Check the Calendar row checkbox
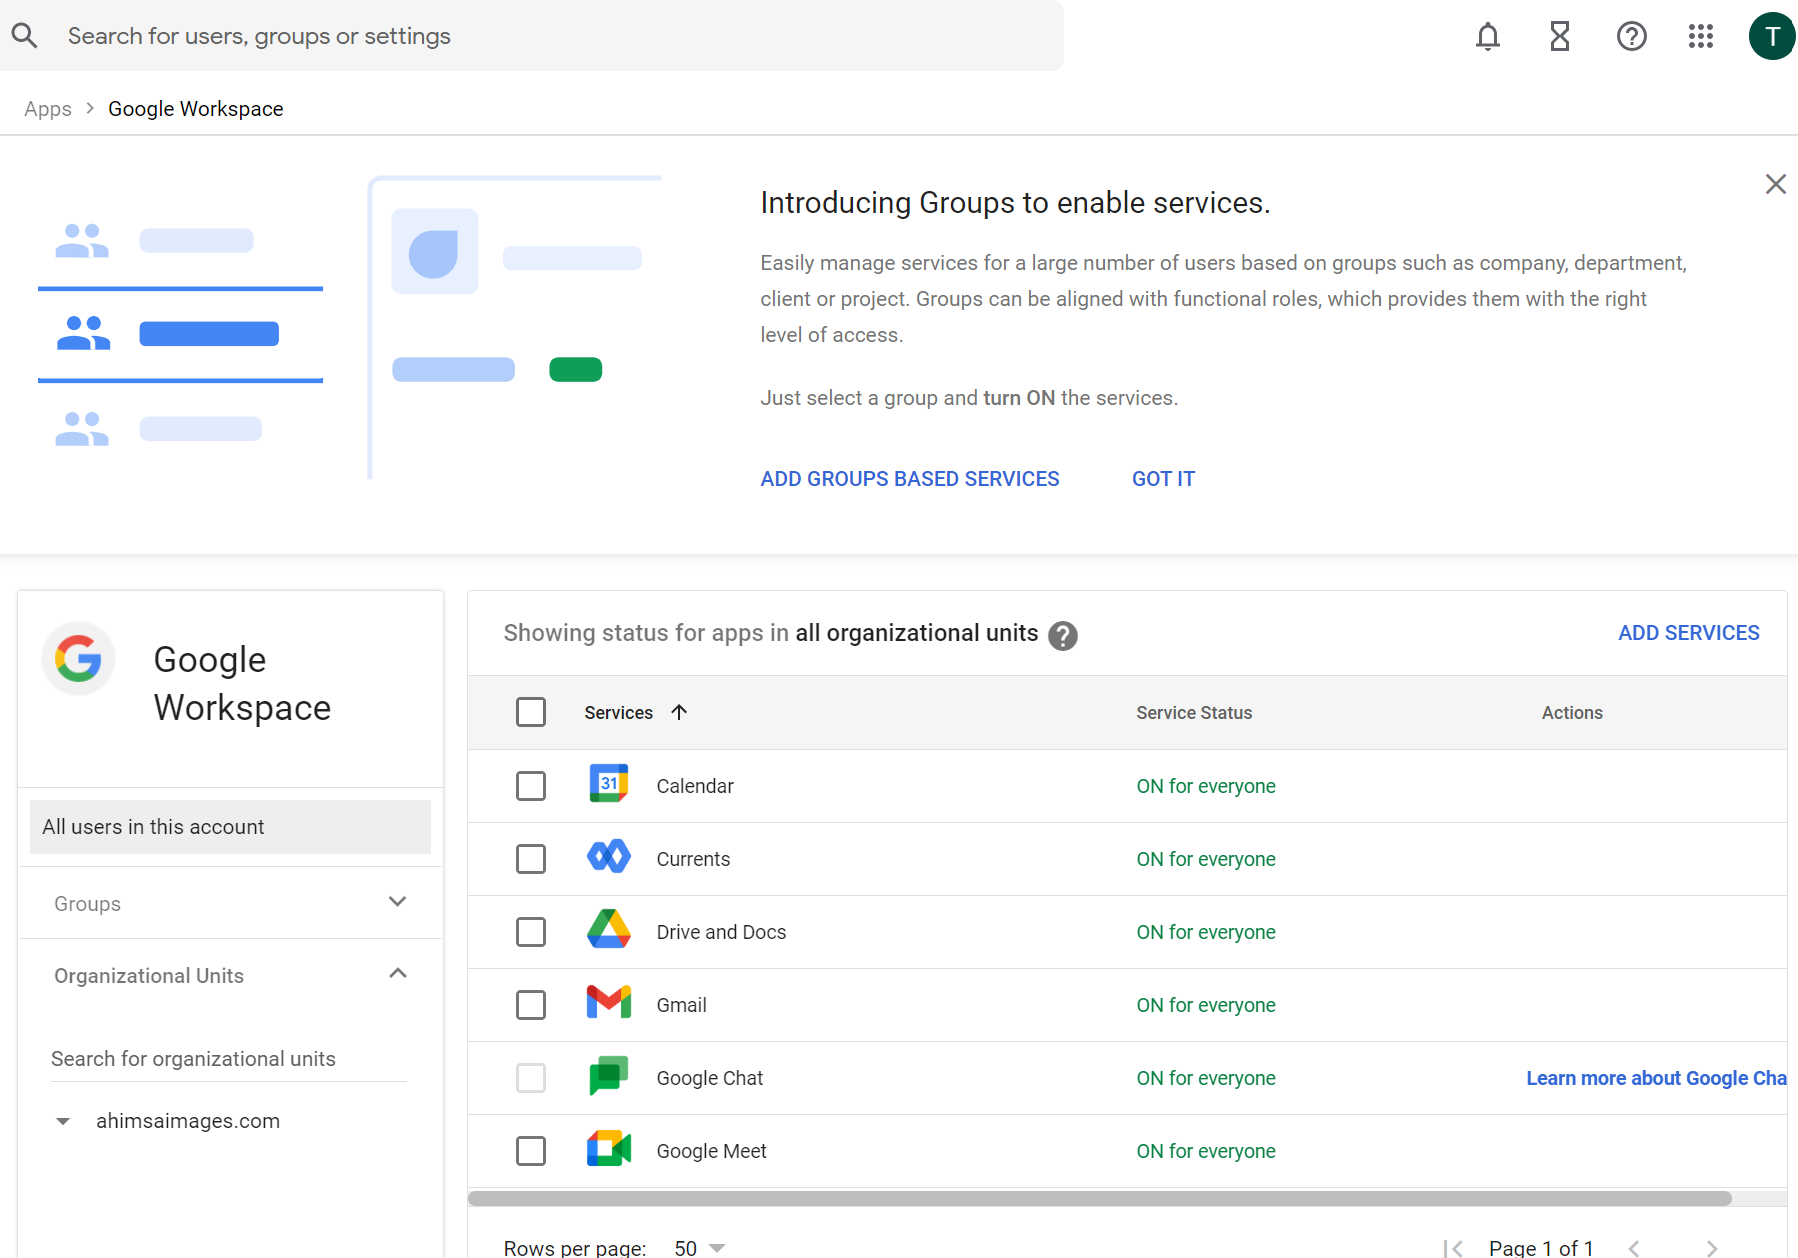The image size is (1798, 1258). coord(531,786)
